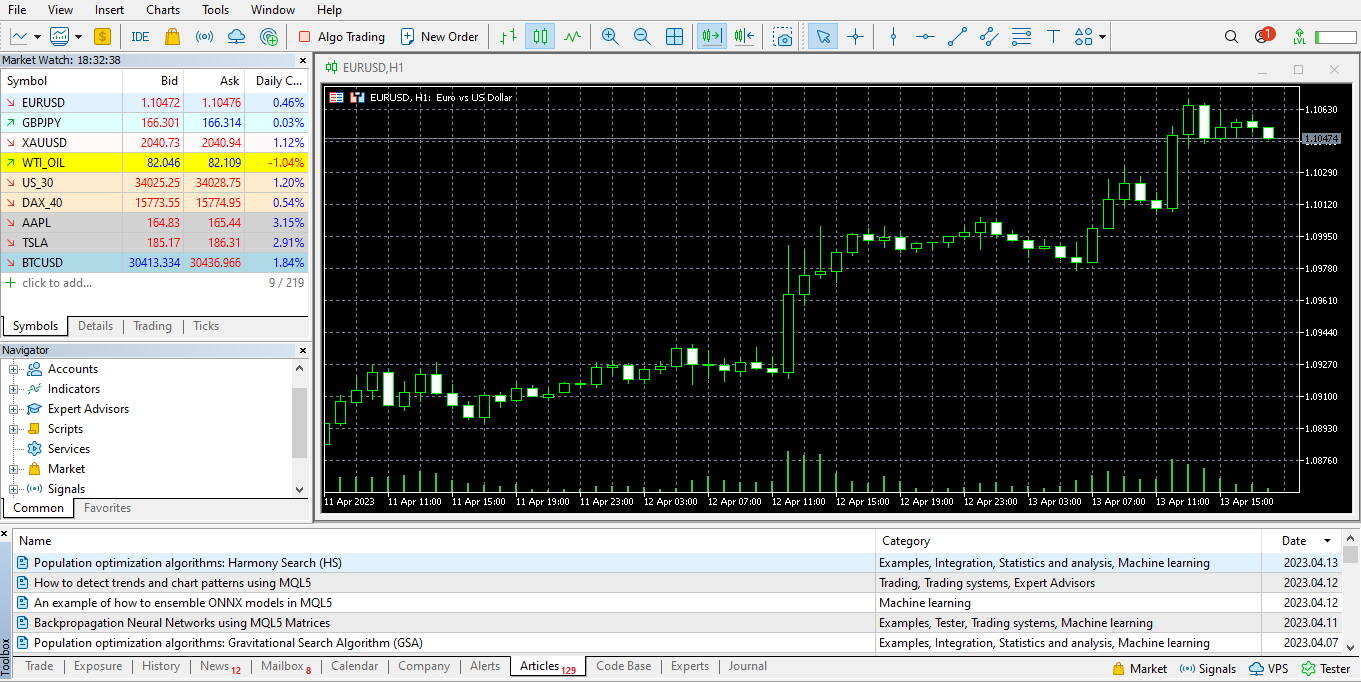
Task: Select the BTCUSD symbol row
Action: [x=155, y=262]
